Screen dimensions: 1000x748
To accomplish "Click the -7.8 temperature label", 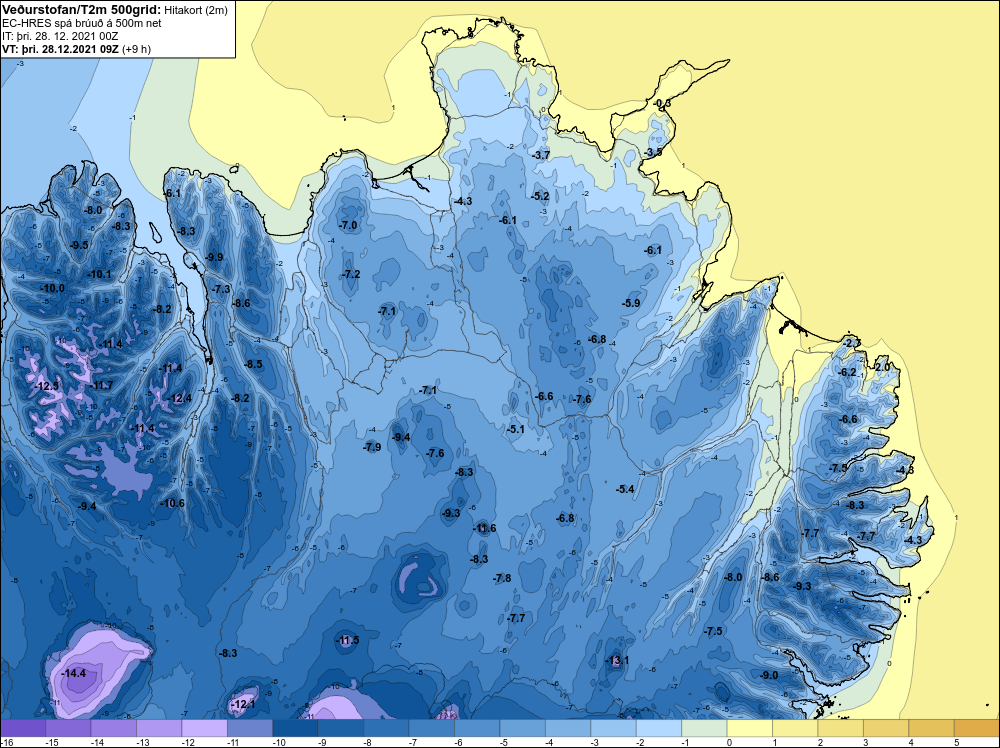I will coord(503,578).
